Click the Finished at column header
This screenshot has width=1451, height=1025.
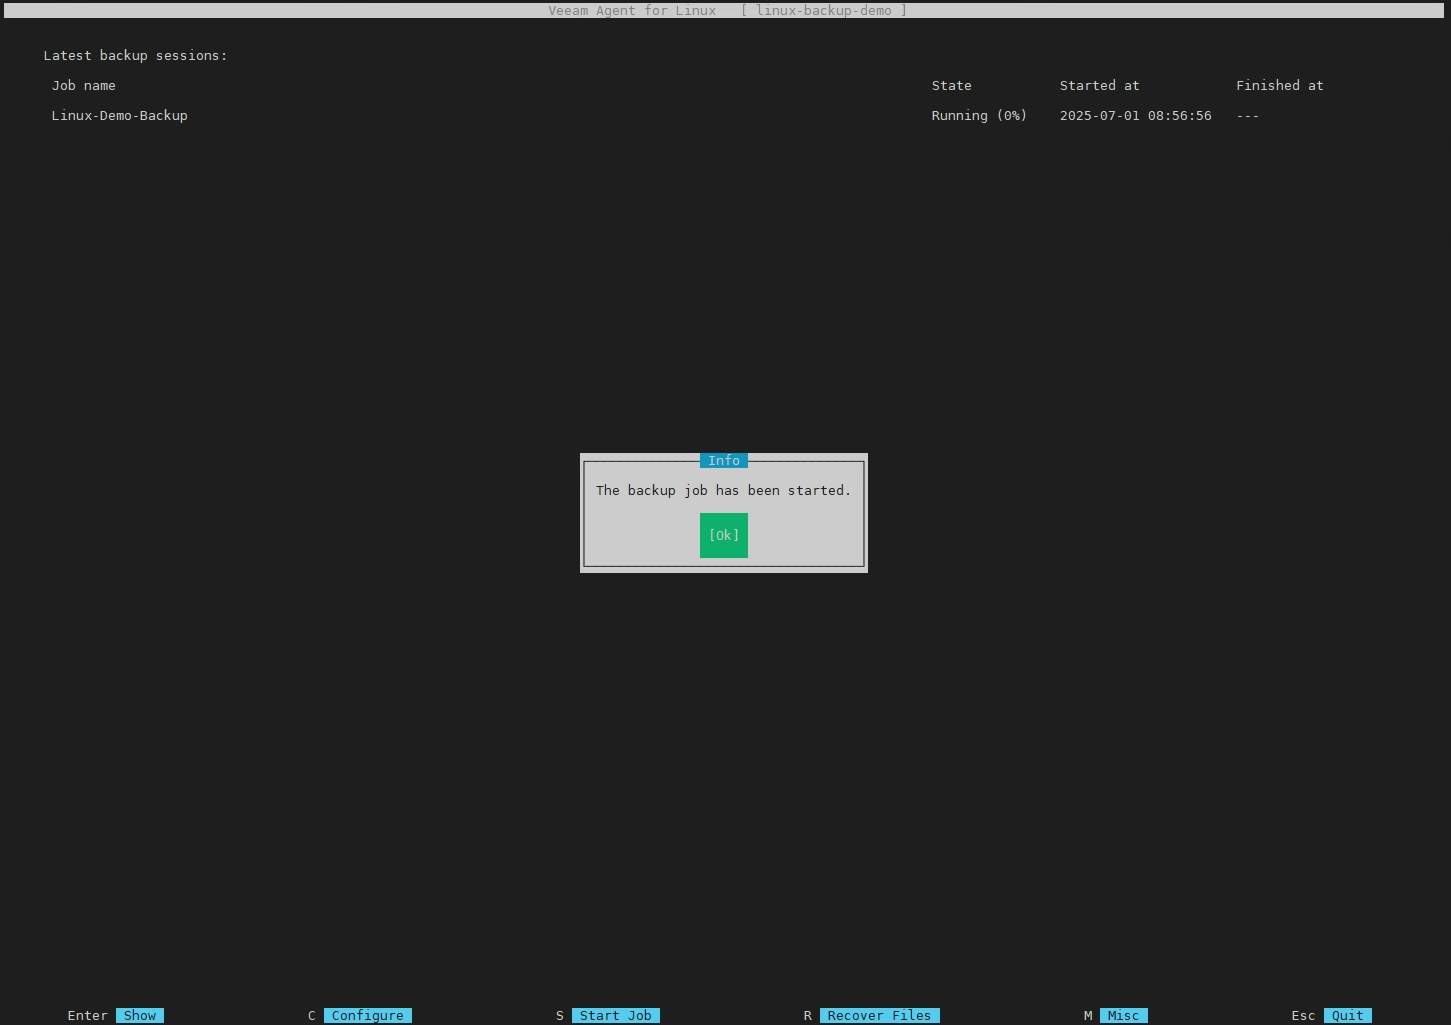[1279, 86]
